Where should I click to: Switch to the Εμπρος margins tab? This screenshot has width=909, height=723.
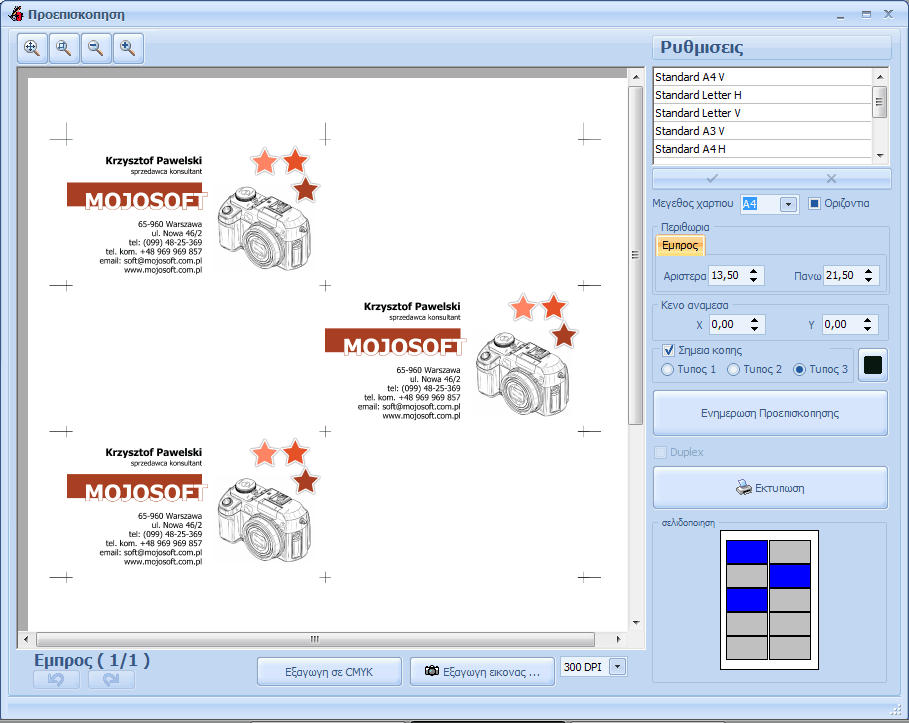point(680,245)
